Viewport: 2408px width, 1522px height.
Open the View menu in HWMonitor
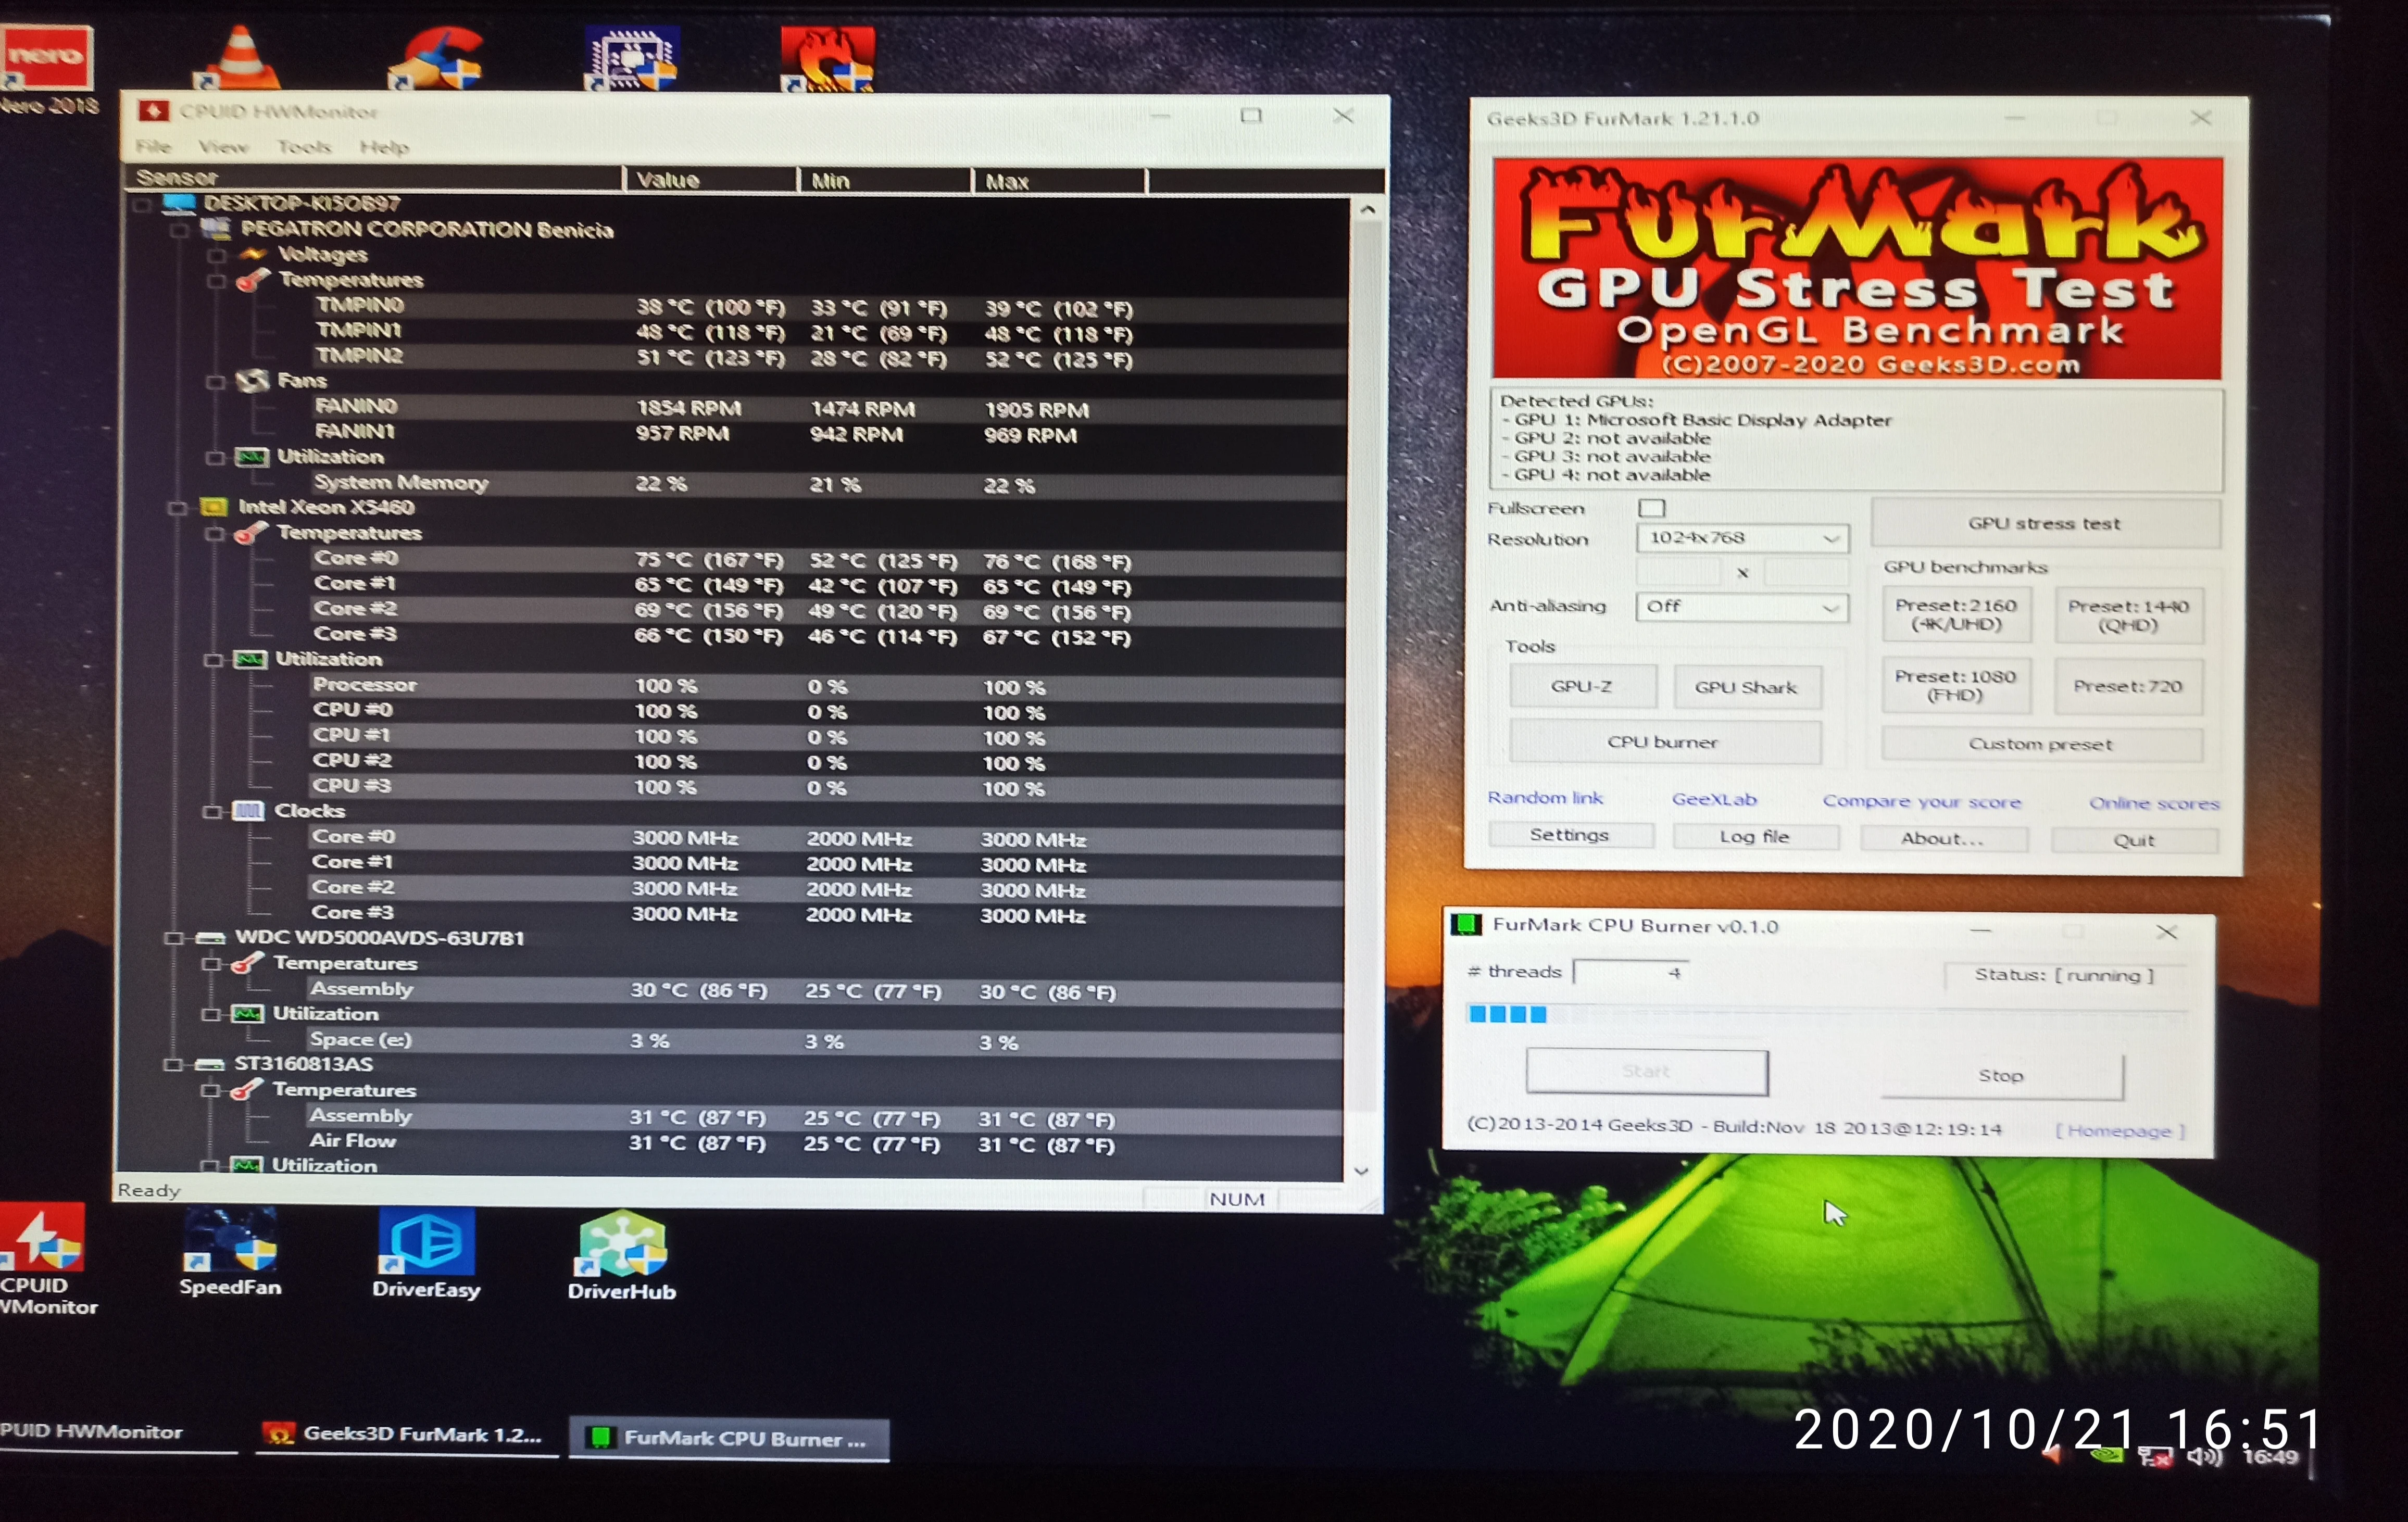click(223, 147)
